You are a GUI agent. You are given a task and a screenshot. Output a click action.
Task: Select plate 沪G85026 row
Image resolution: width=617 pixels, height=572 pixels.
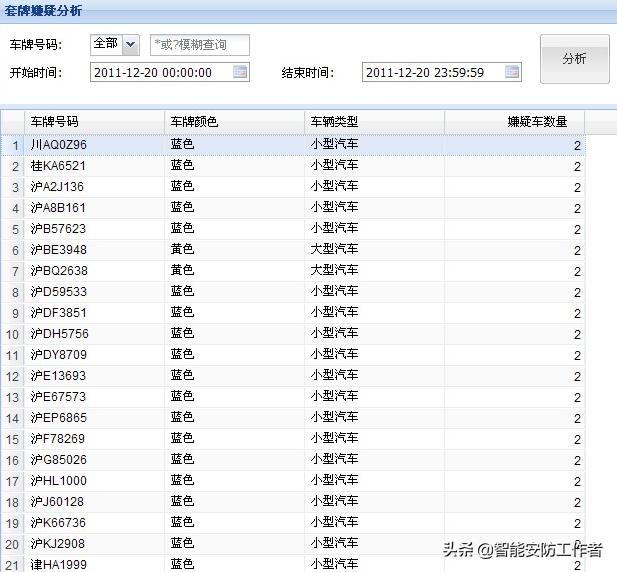click(293, 460)
